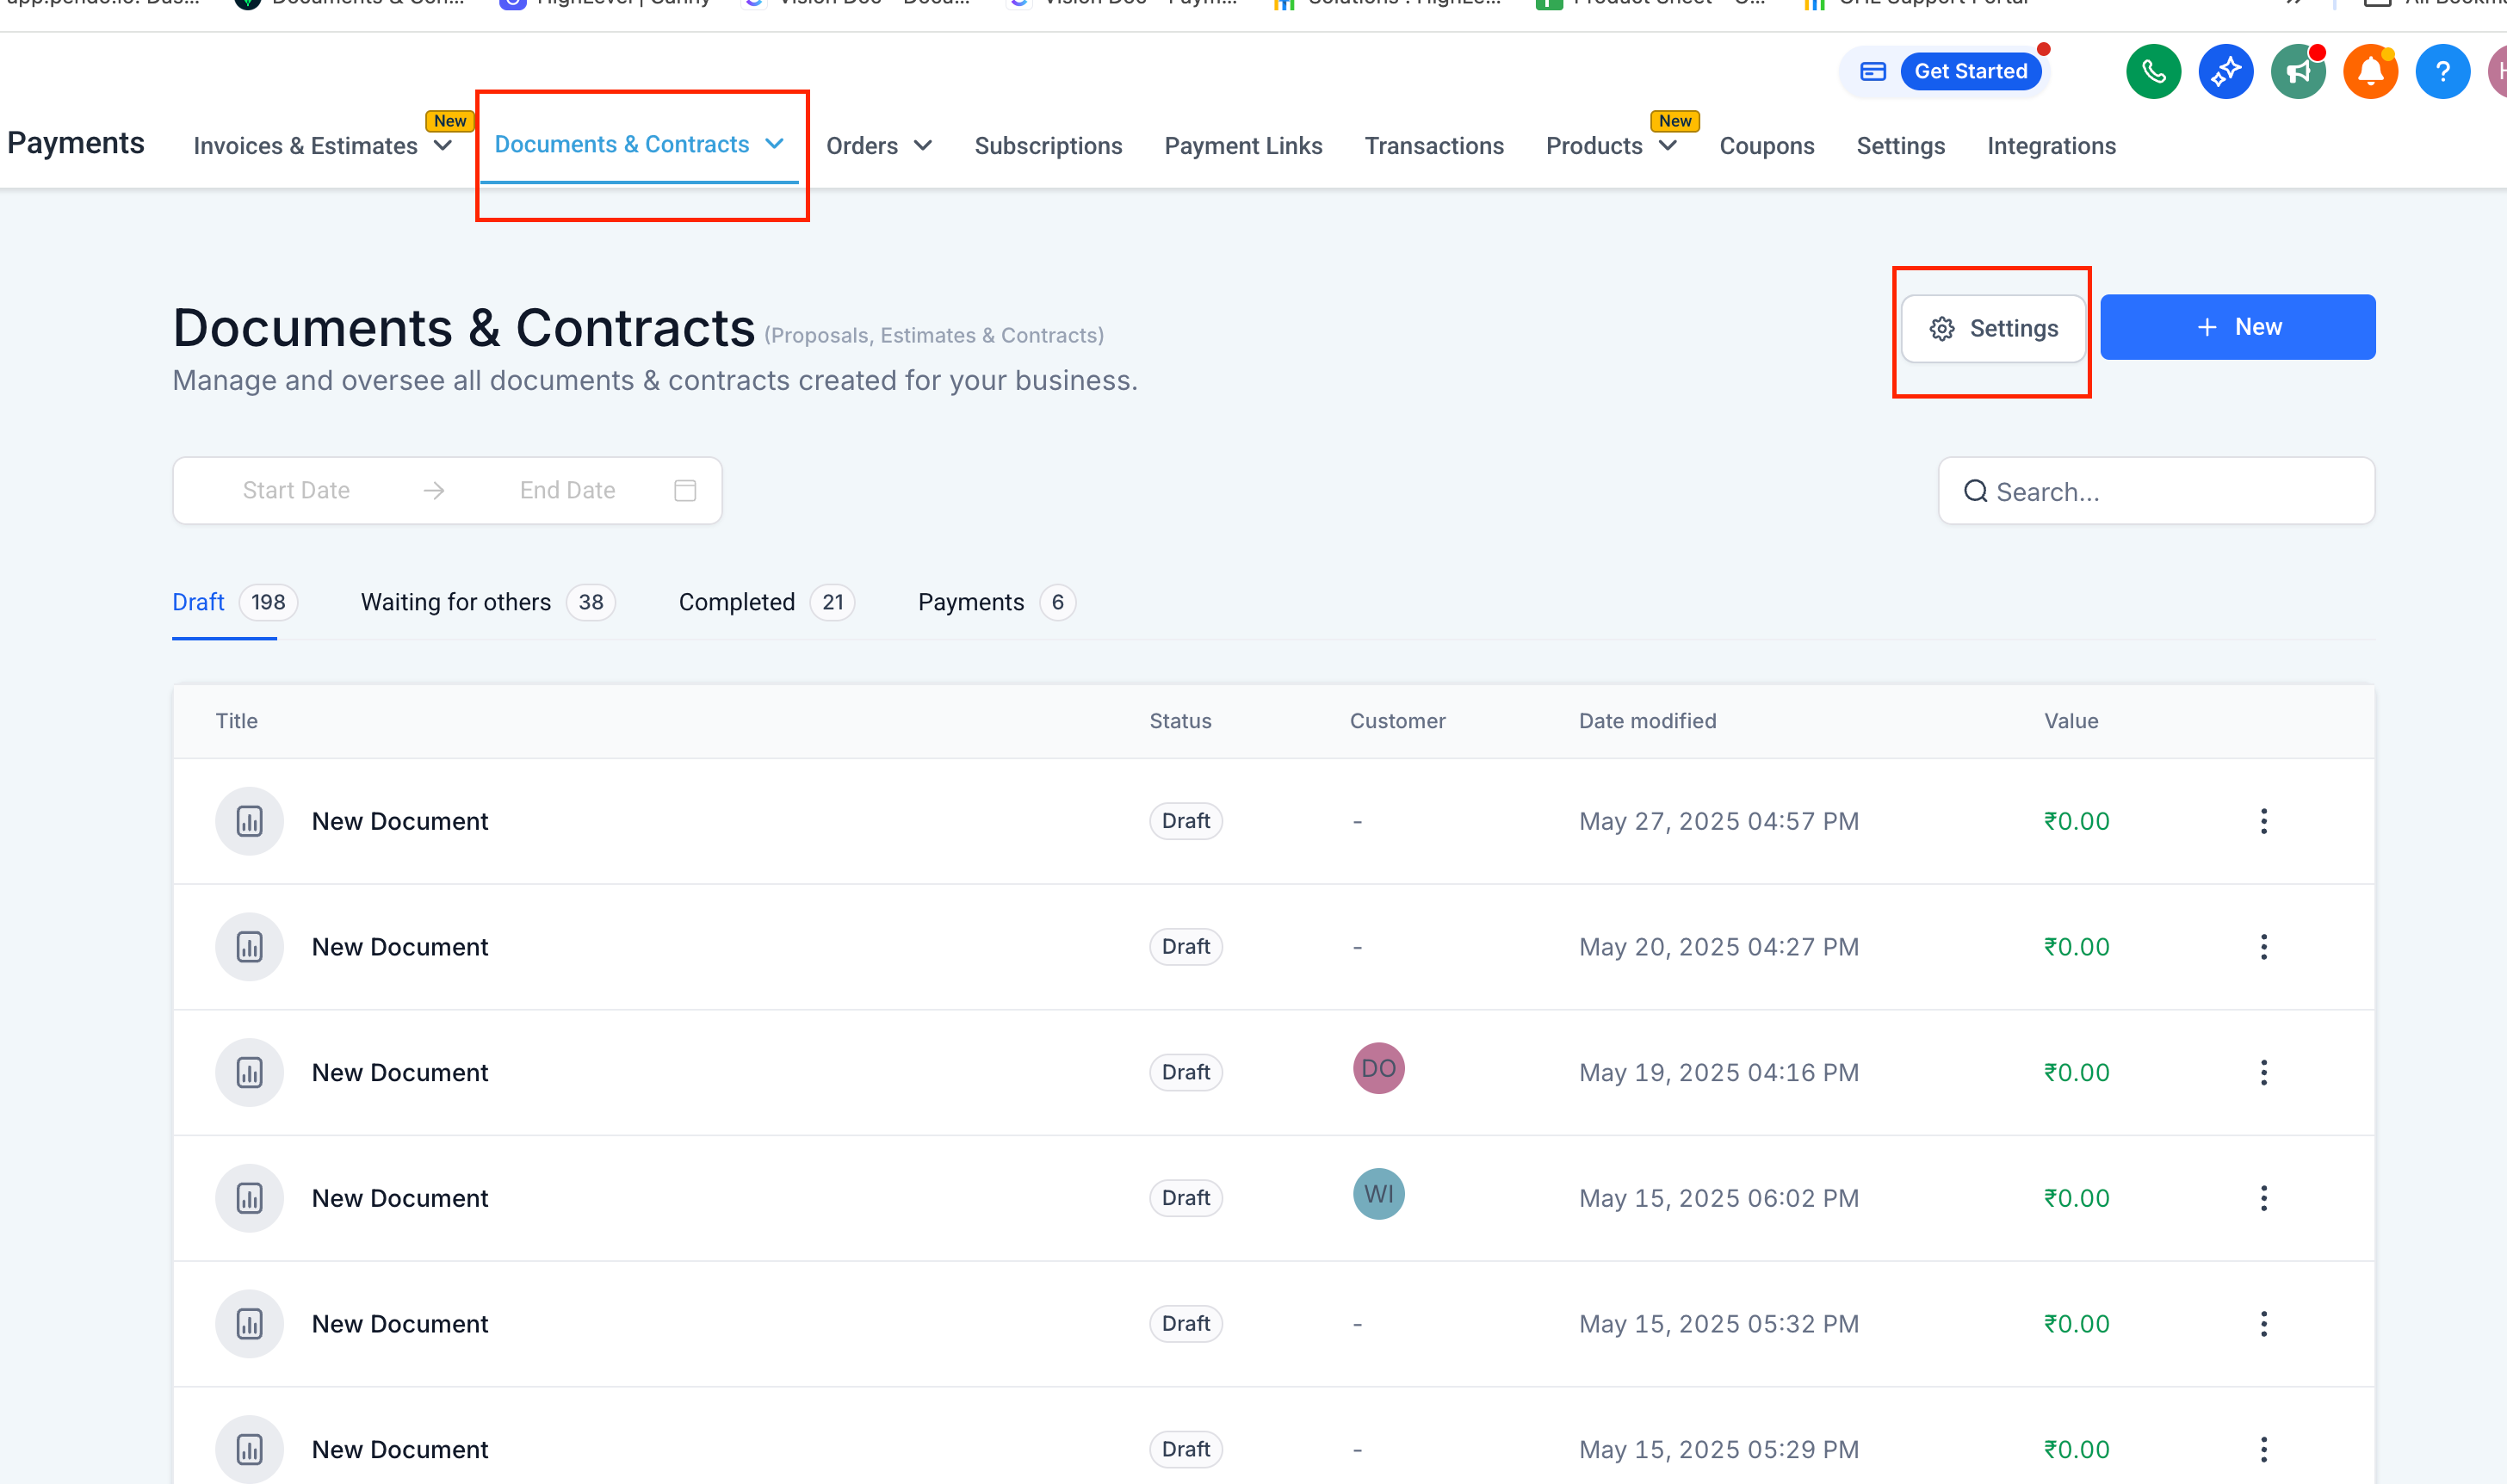
Task: Click the megaphone announcements icon
Action: pyautogui.click(x=2297, y=72)
